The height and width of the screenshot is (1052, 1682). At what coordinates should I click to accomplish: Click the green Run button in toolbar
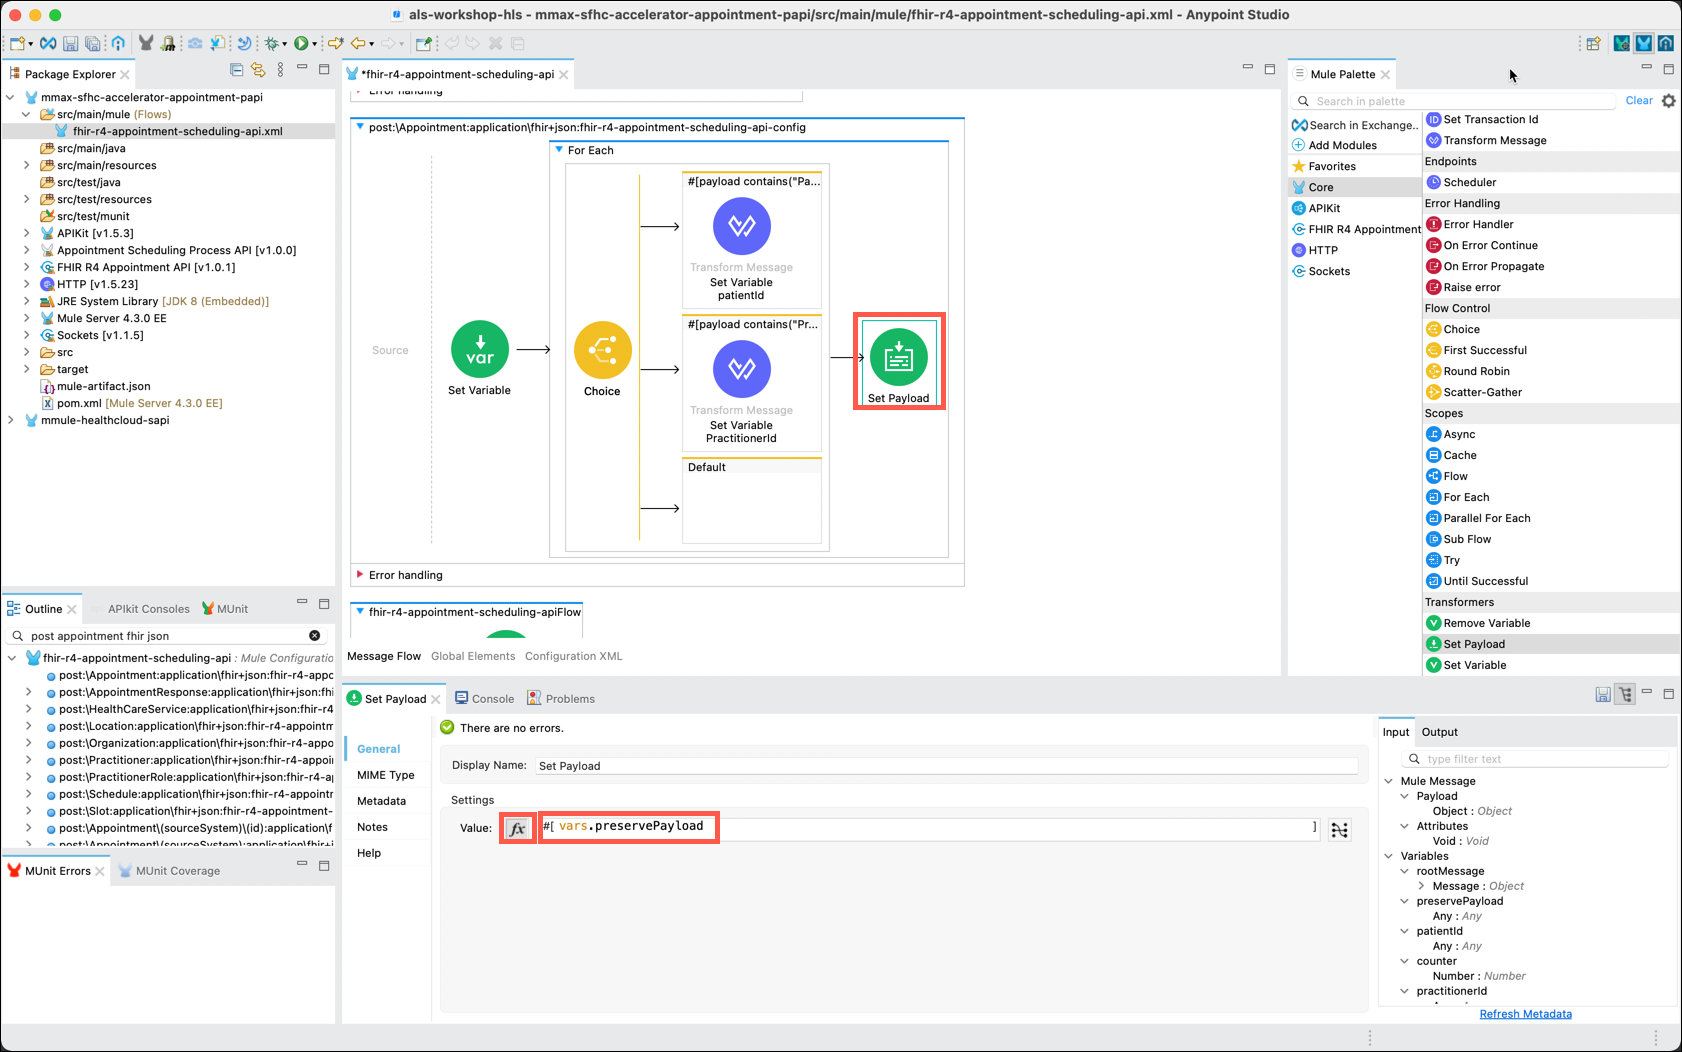[x=300, y=44]
